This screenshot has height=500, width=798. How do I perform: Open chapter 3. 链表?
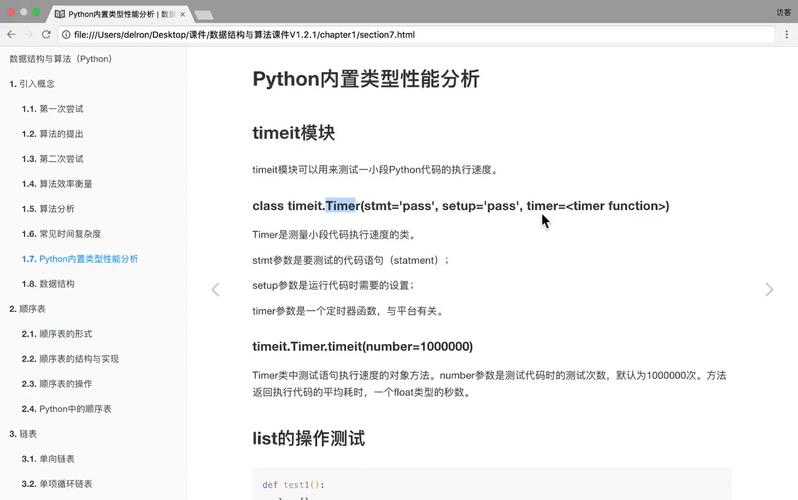tap(23, 434)
